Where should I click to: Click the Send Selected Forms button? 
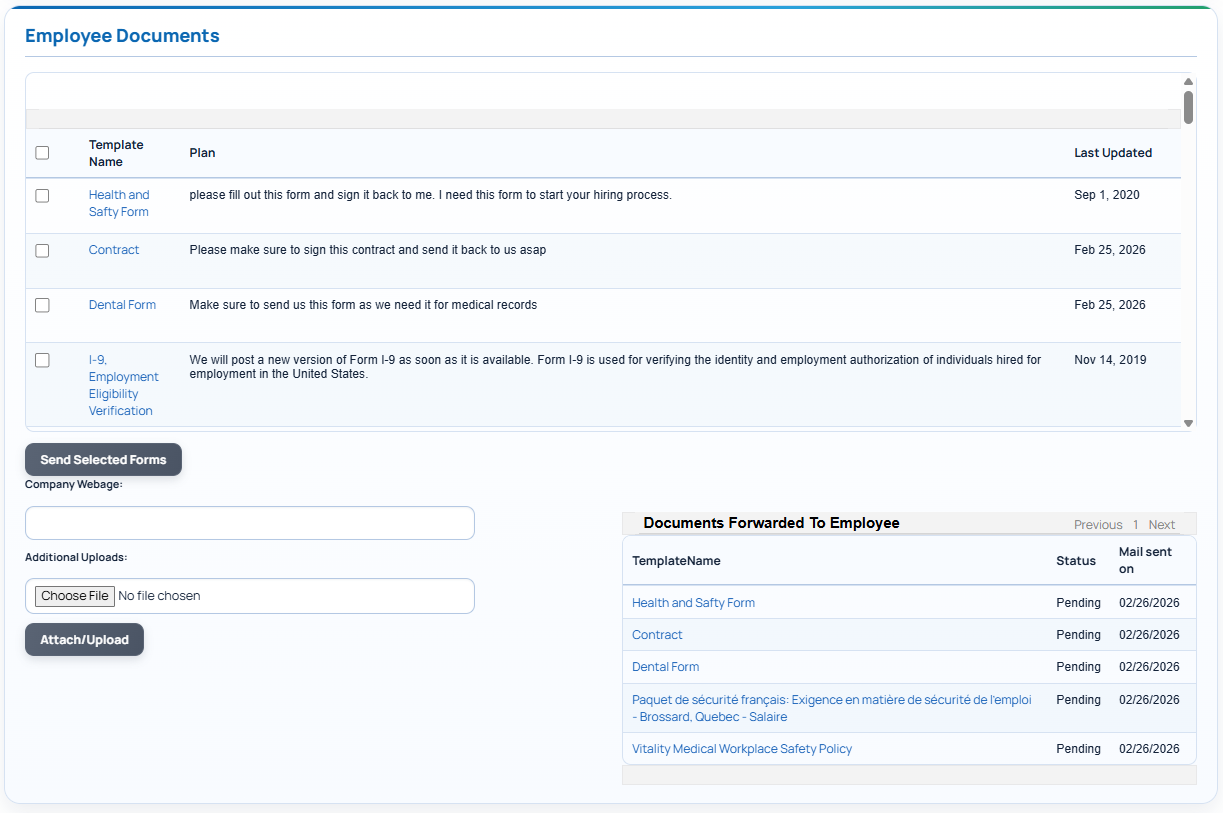[x=103, y=459]
